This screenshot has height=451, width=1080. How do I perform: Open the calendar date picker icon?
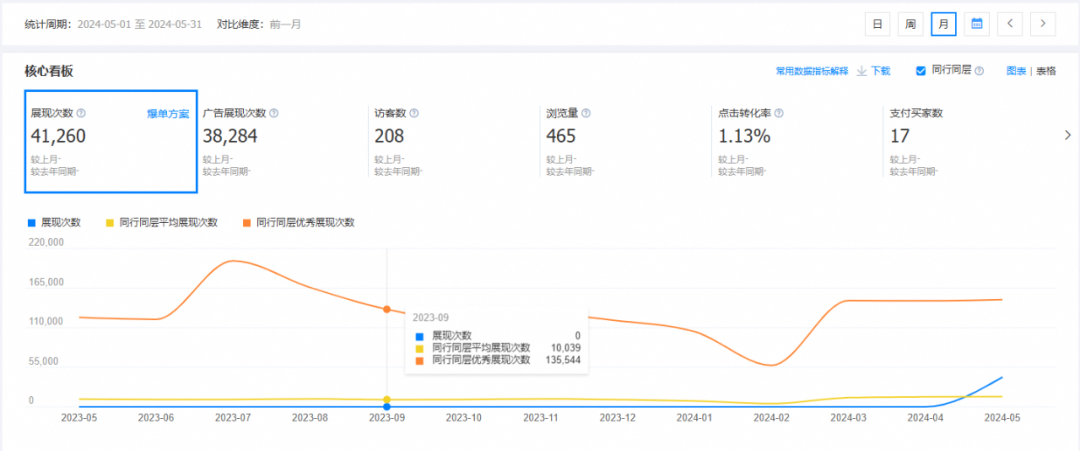click(x=976, y=23)
